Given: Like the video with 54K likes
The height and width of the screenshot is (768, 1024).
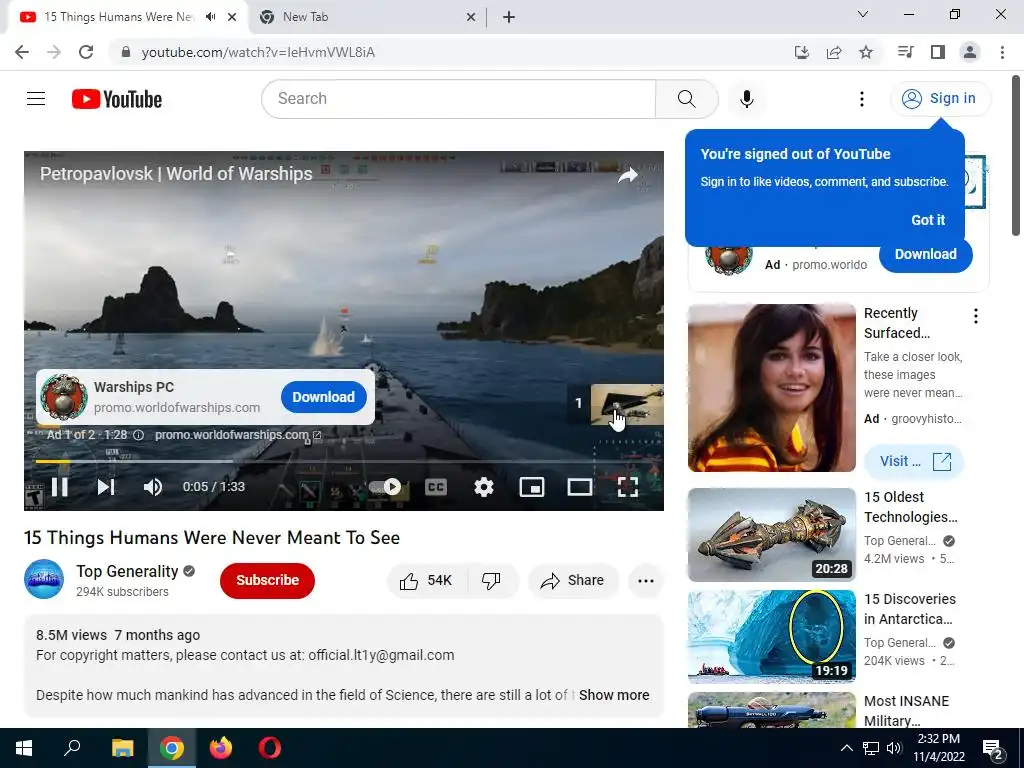Looking at the screenshot, I should click(426, 581).
